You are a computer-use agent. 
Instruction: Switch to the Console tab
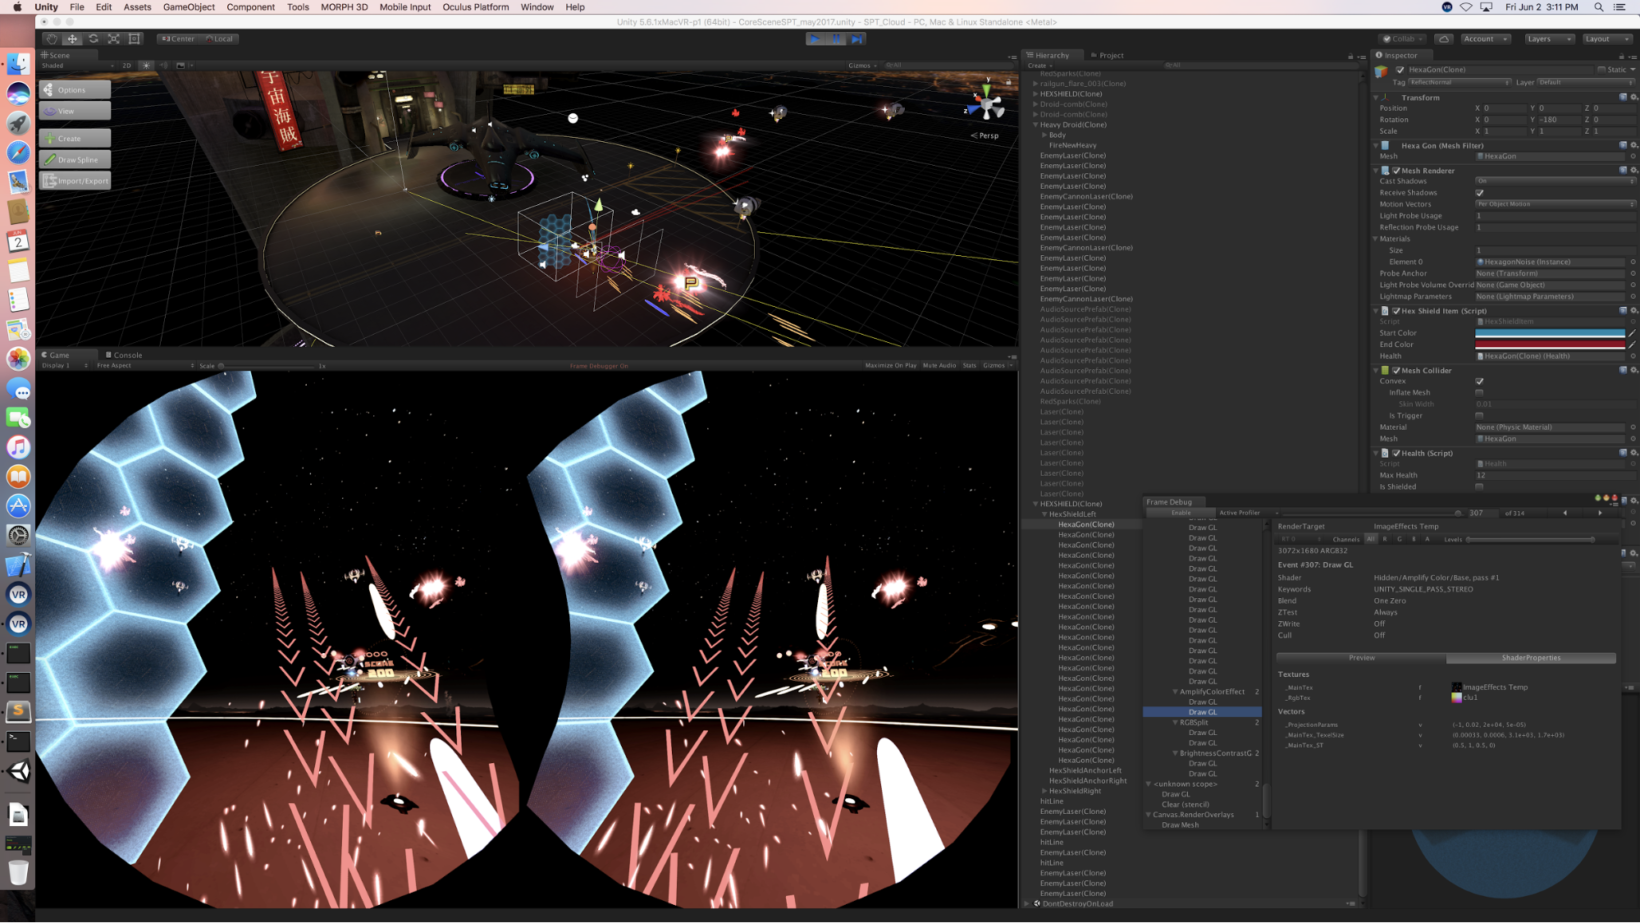[x=125, y=355]
